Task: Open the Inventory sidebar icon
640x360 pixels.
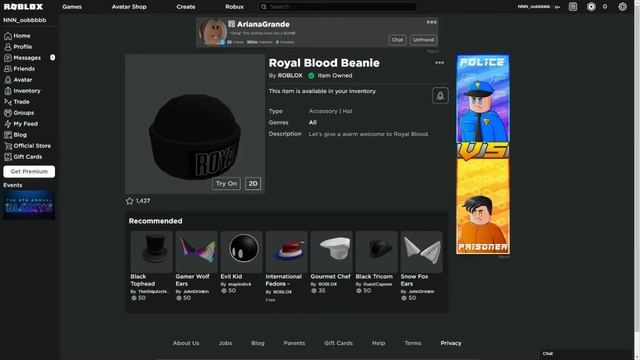Action: (8, 91)
